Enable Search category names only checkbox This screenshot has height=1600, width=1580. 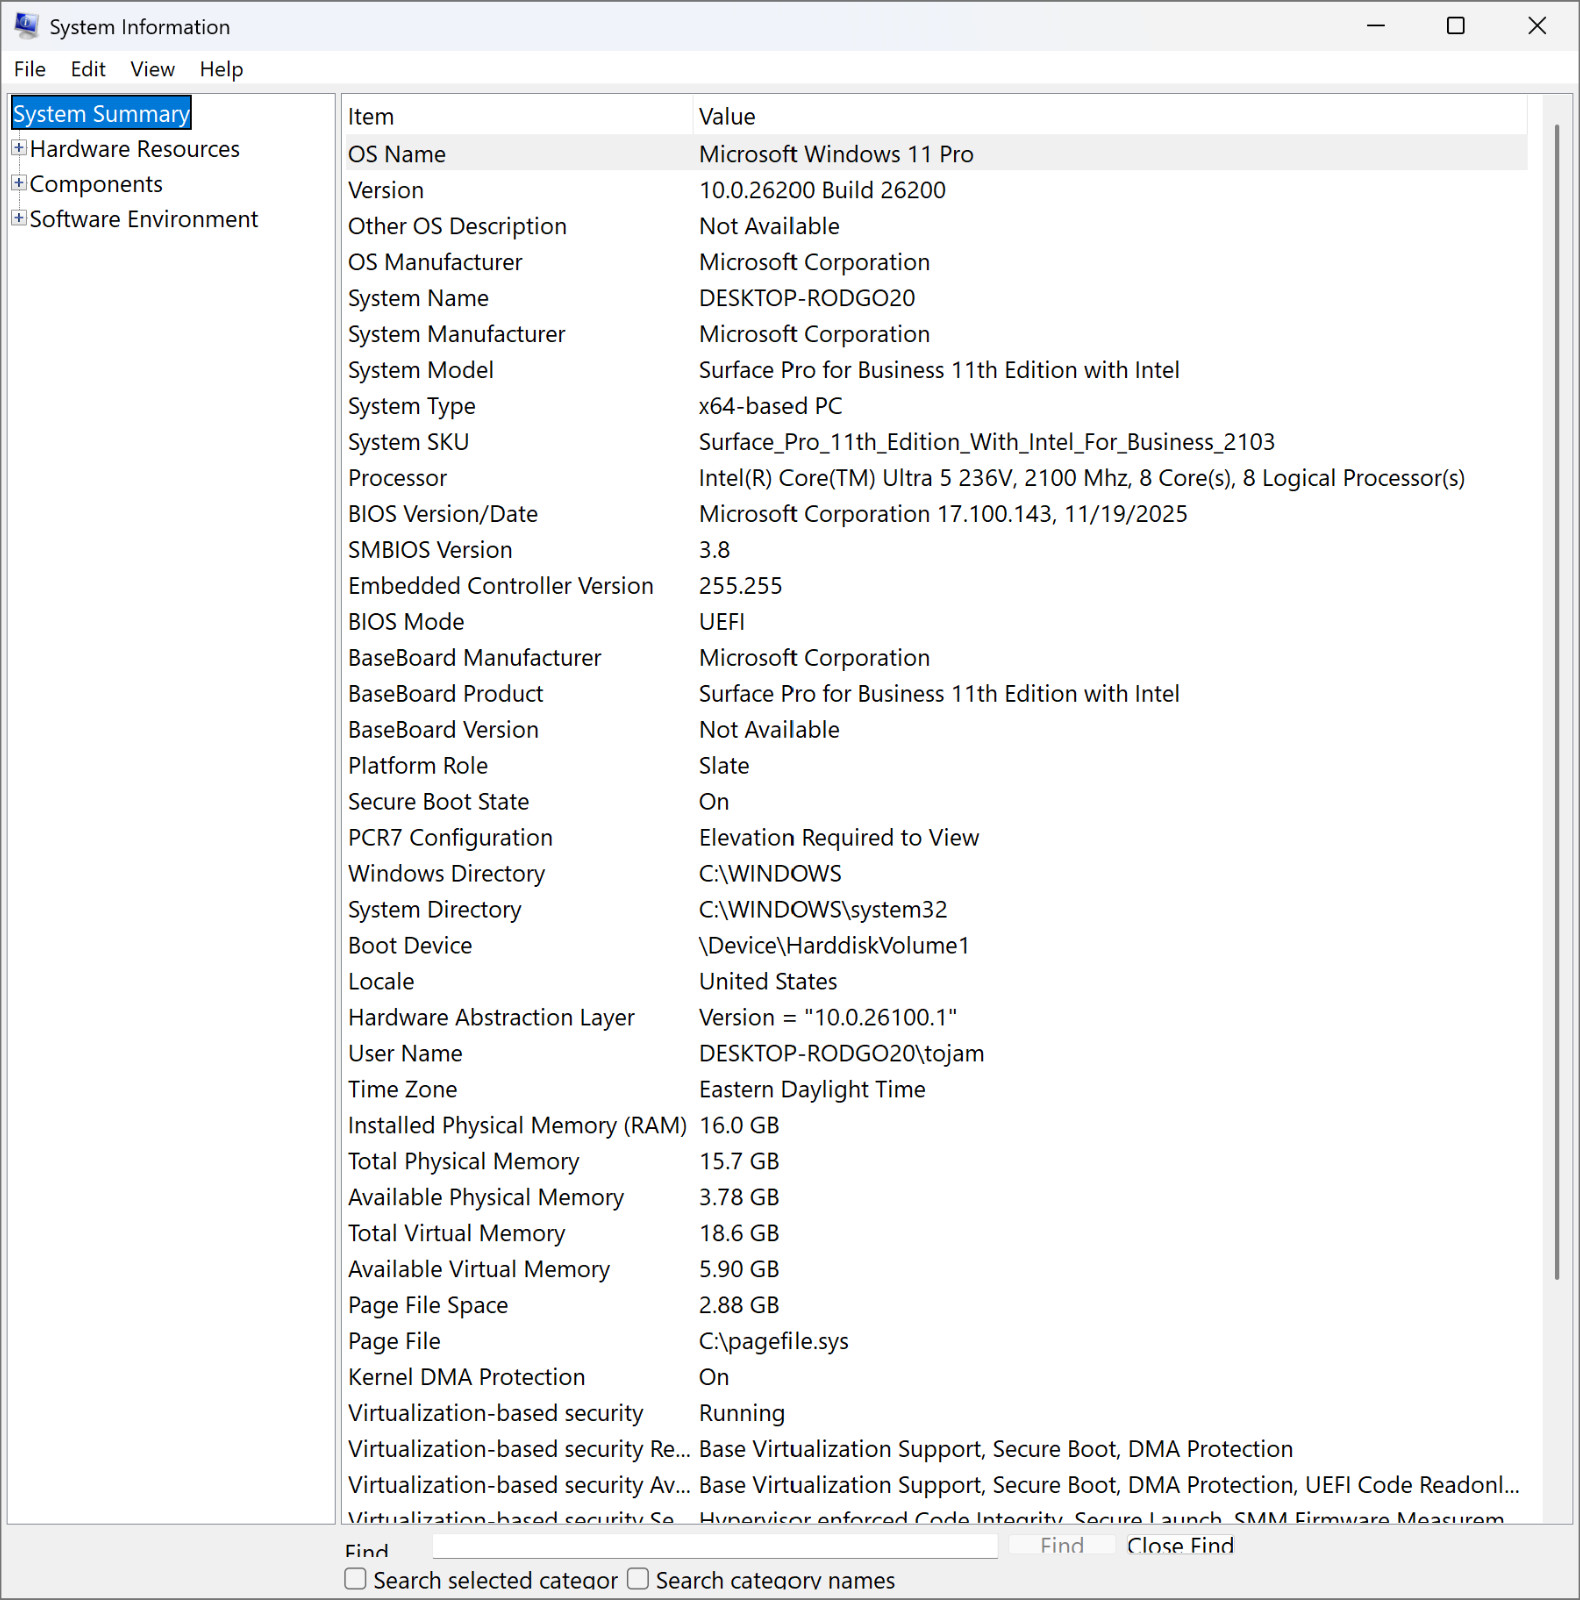point(638,1579)
